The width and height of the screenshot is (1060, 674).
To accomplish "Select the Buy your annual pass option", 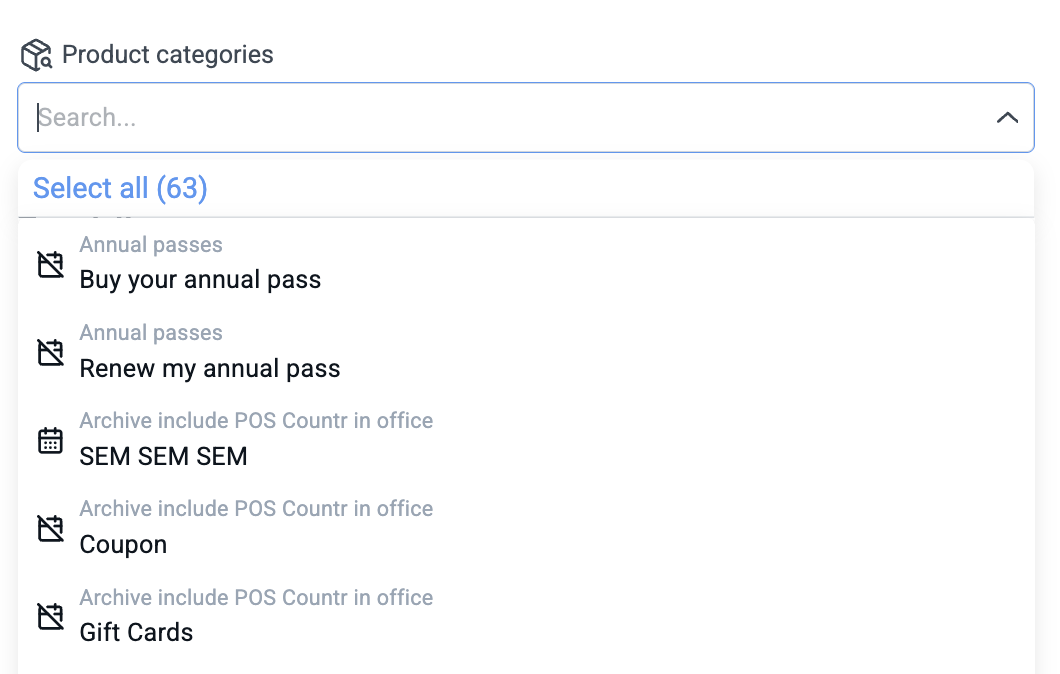I will click(526, 264).
